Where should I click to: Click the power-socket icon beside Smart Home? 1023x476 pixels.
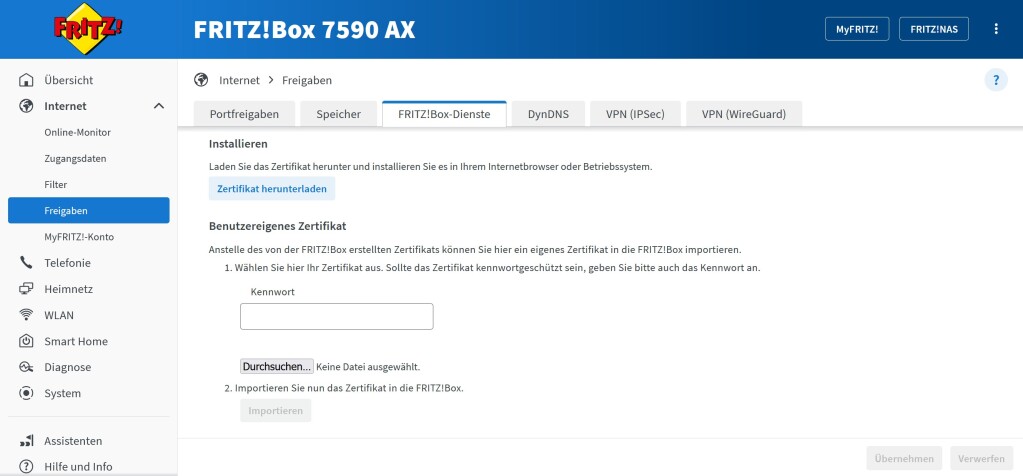26,341
